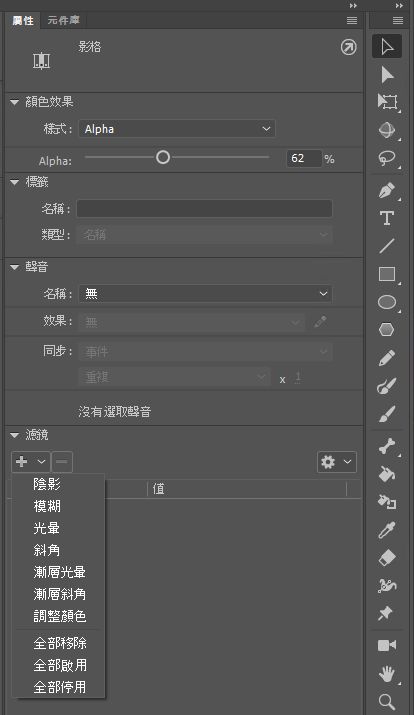Select the Oval tool
The image size is (414, 715).
click(x=387, y=302)
